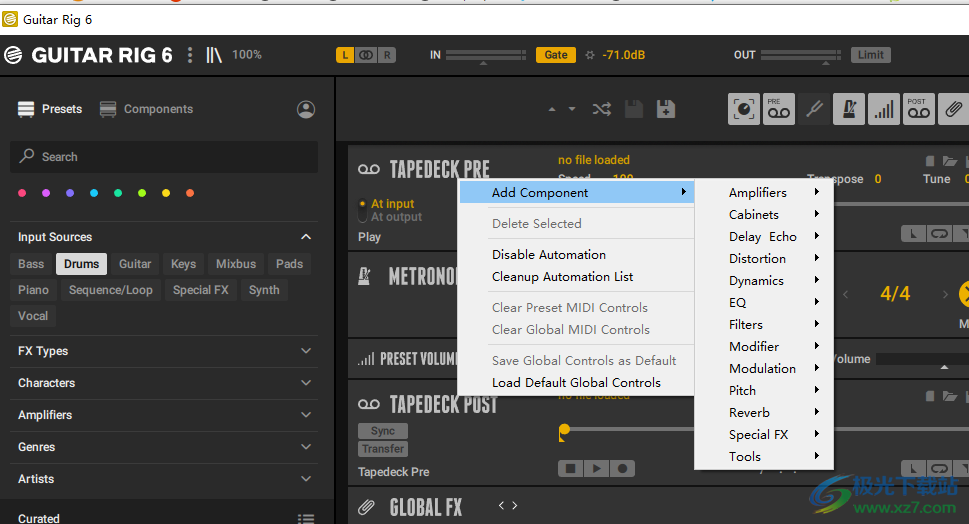The height and width of the screenshot is (524, 969).
Task: Toggle the Preset Volume bars icon
Action: coord(883,109)
